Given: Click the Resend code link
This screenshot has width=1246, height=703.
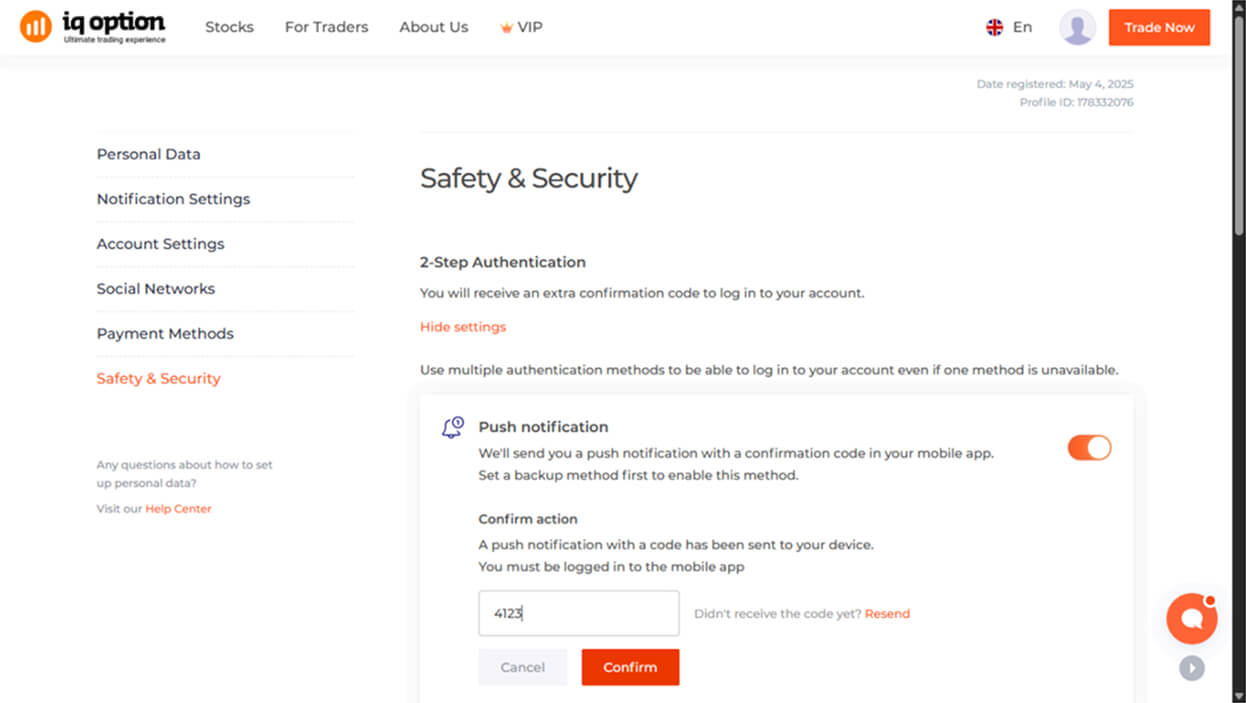Looking at the screenshot, I should [887, 614].
